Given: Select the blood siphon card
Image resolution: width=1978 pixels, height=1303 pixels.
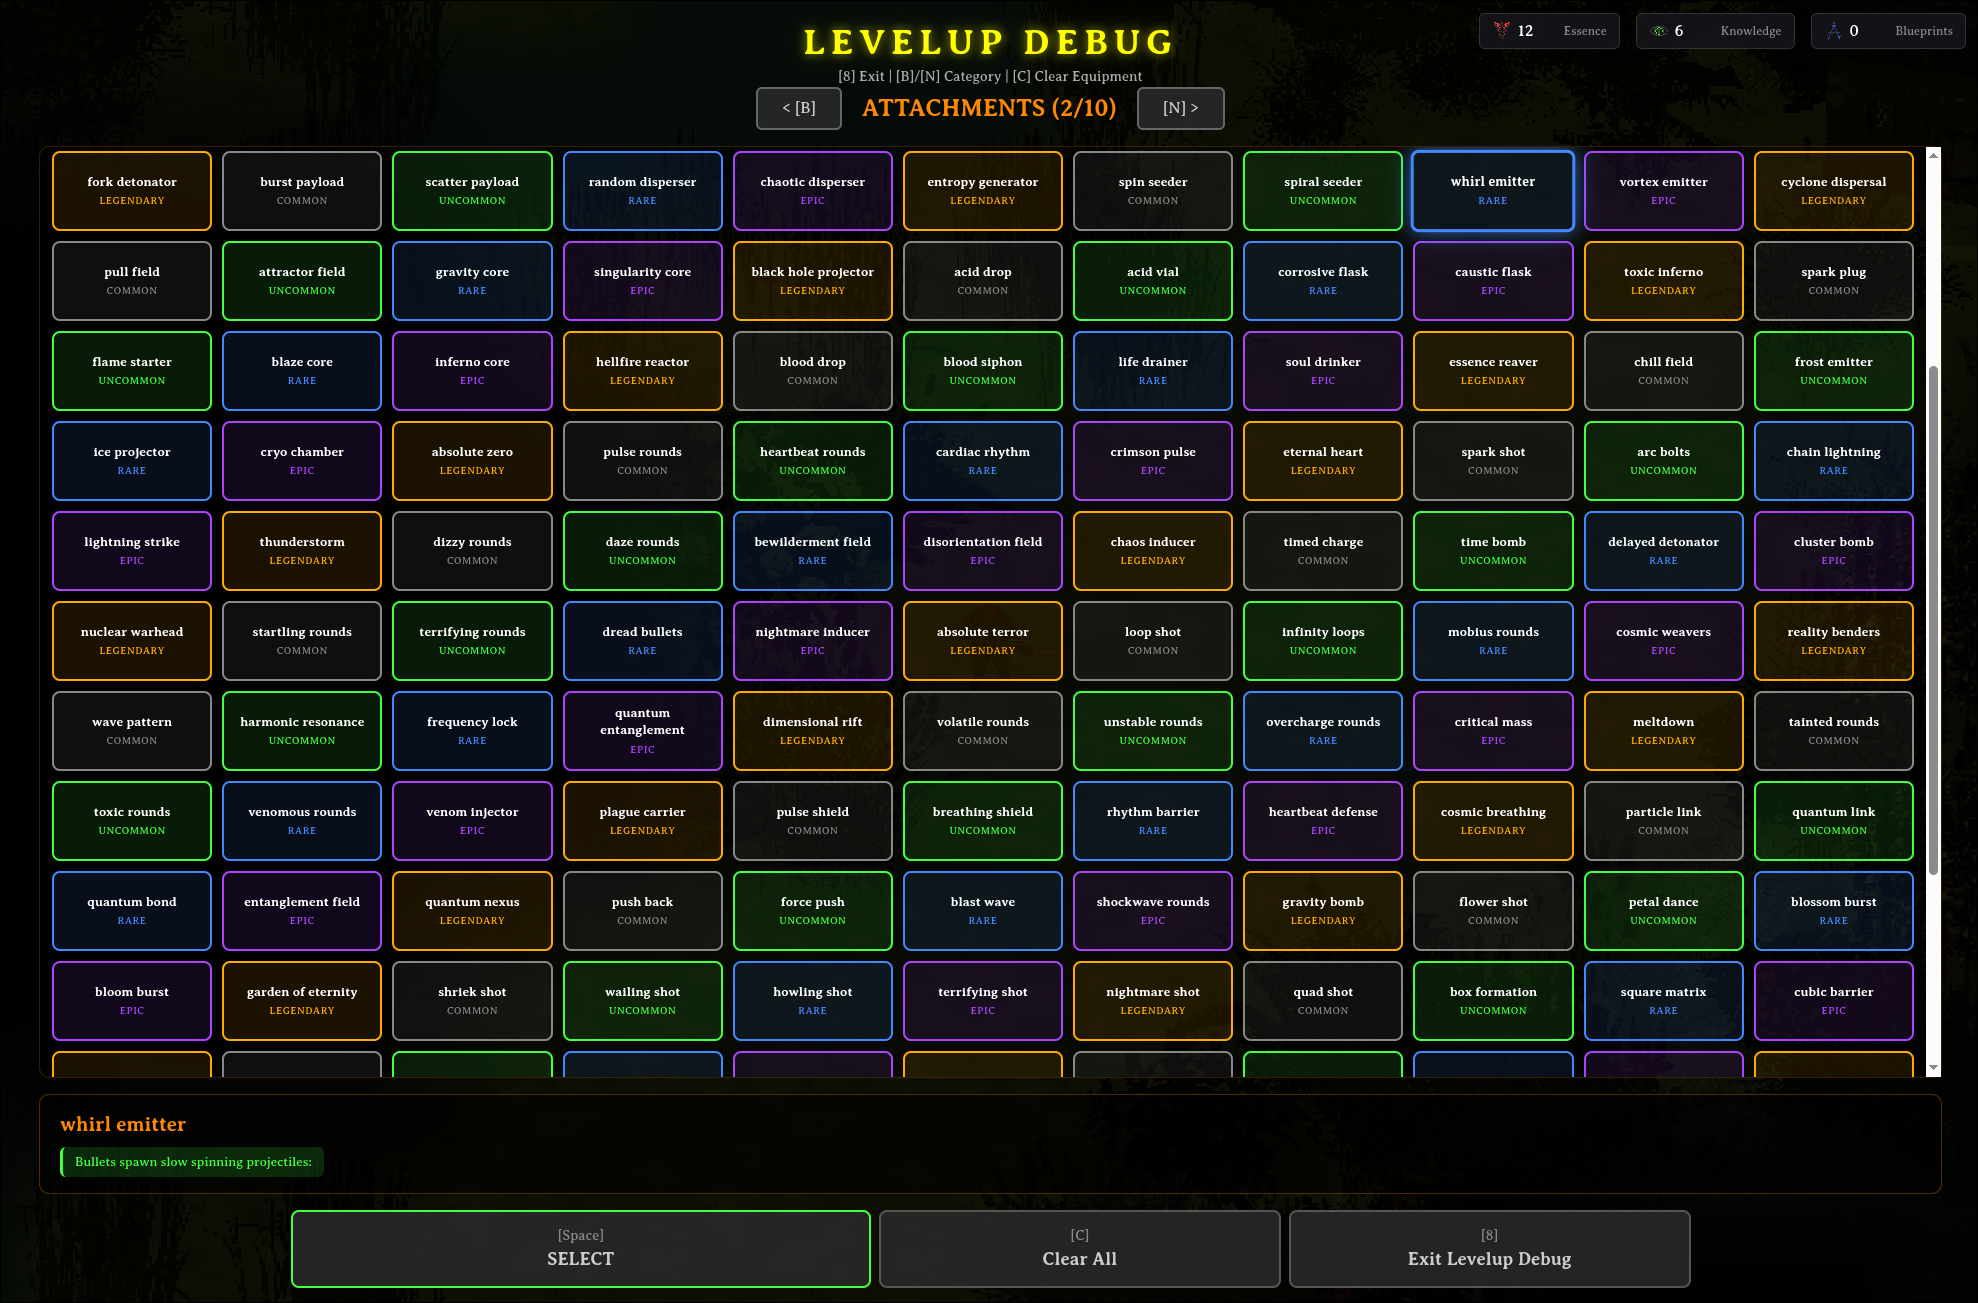Looking at the screenshot, I should click(983, 371).
